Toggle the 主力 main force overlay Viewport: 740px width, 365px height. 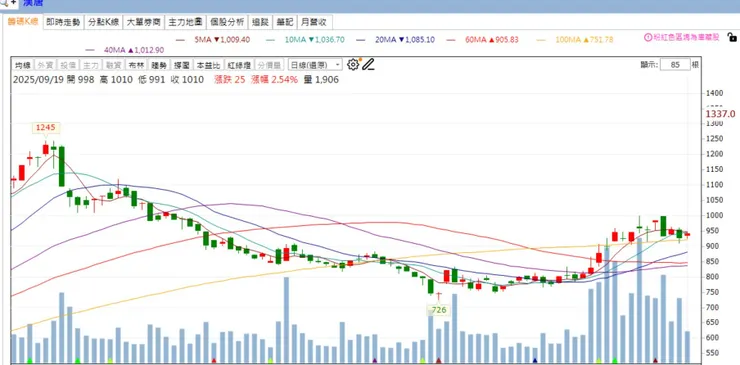(90, 65)
